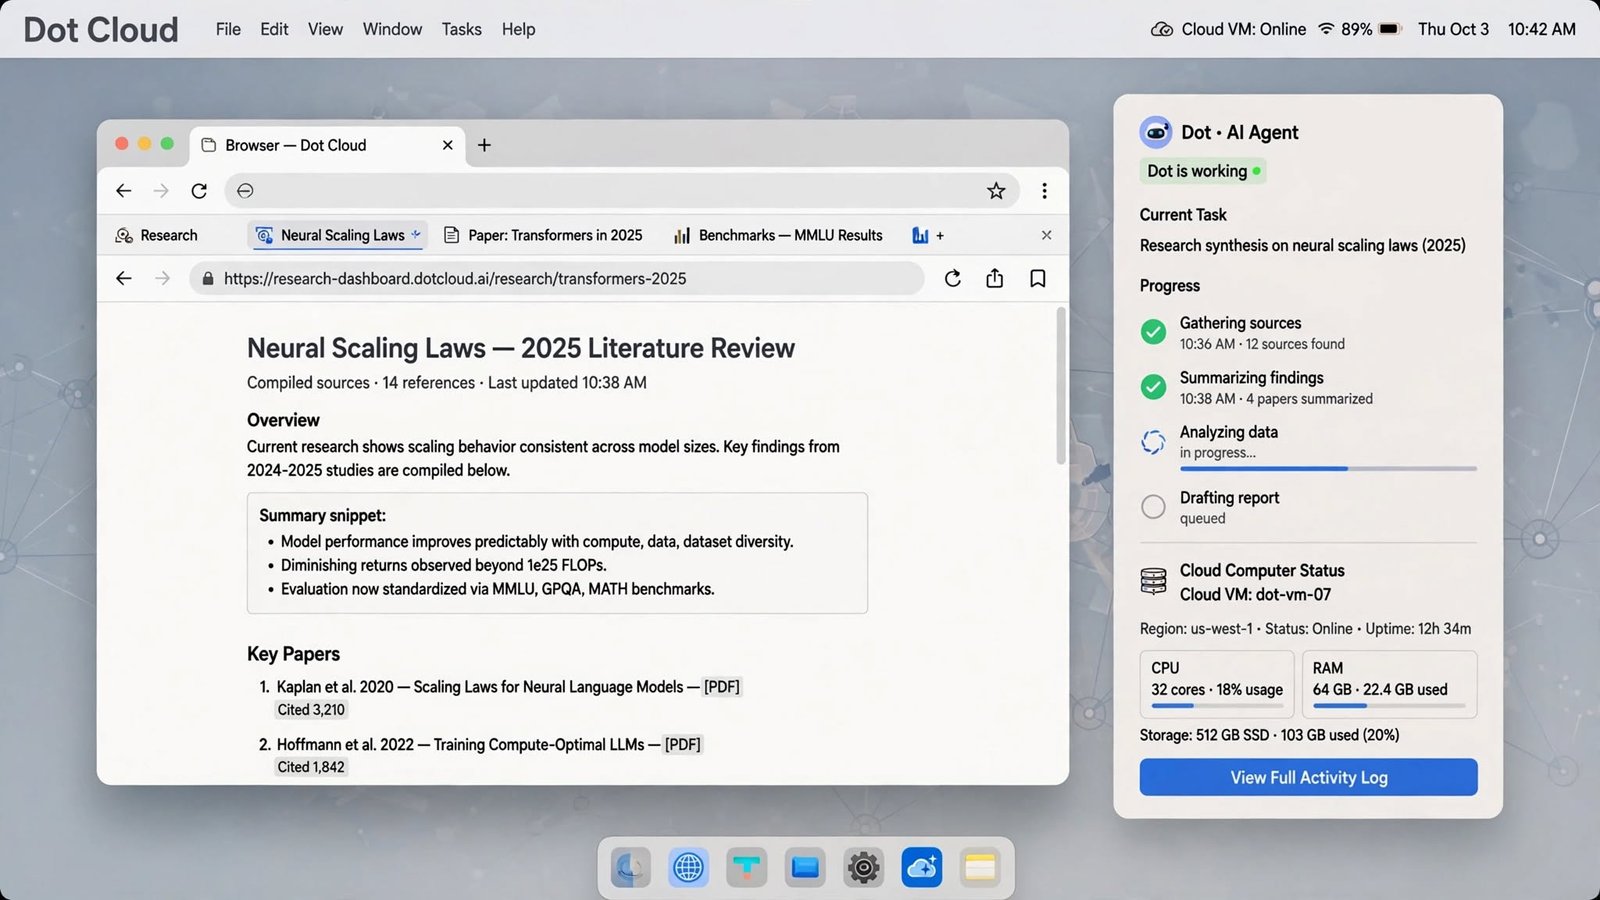The width and height of the screenshot is (1600, 900).
Task: Open the teal T app in dock
Action: [746, 867]
